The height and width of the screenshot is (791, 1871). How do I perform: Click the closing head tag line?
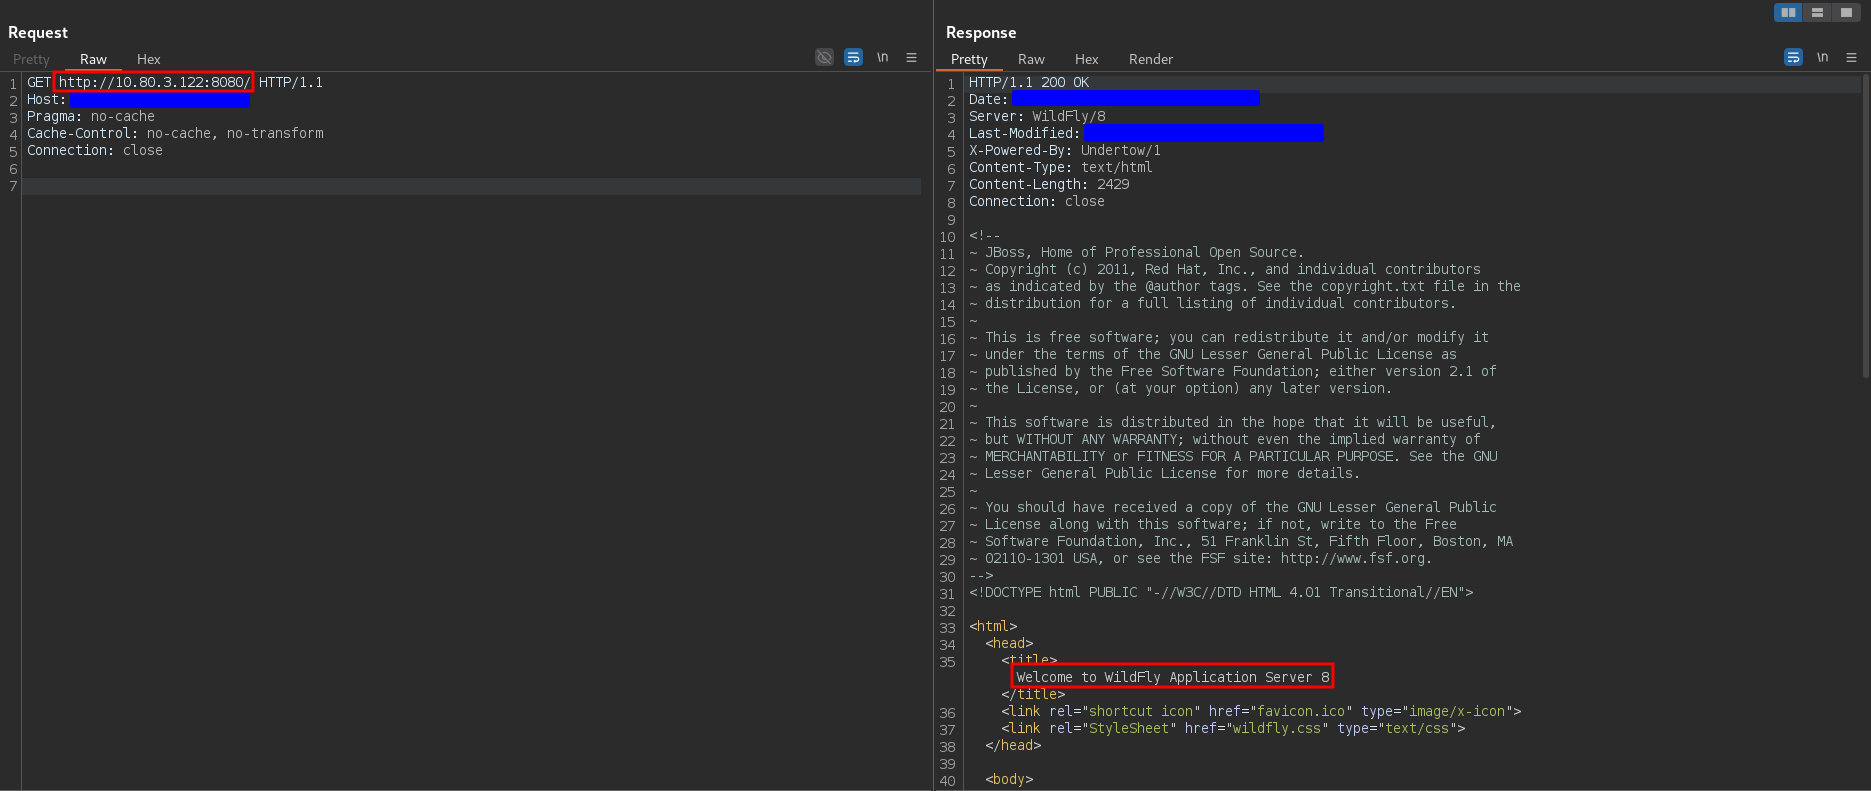[1013, 745]
